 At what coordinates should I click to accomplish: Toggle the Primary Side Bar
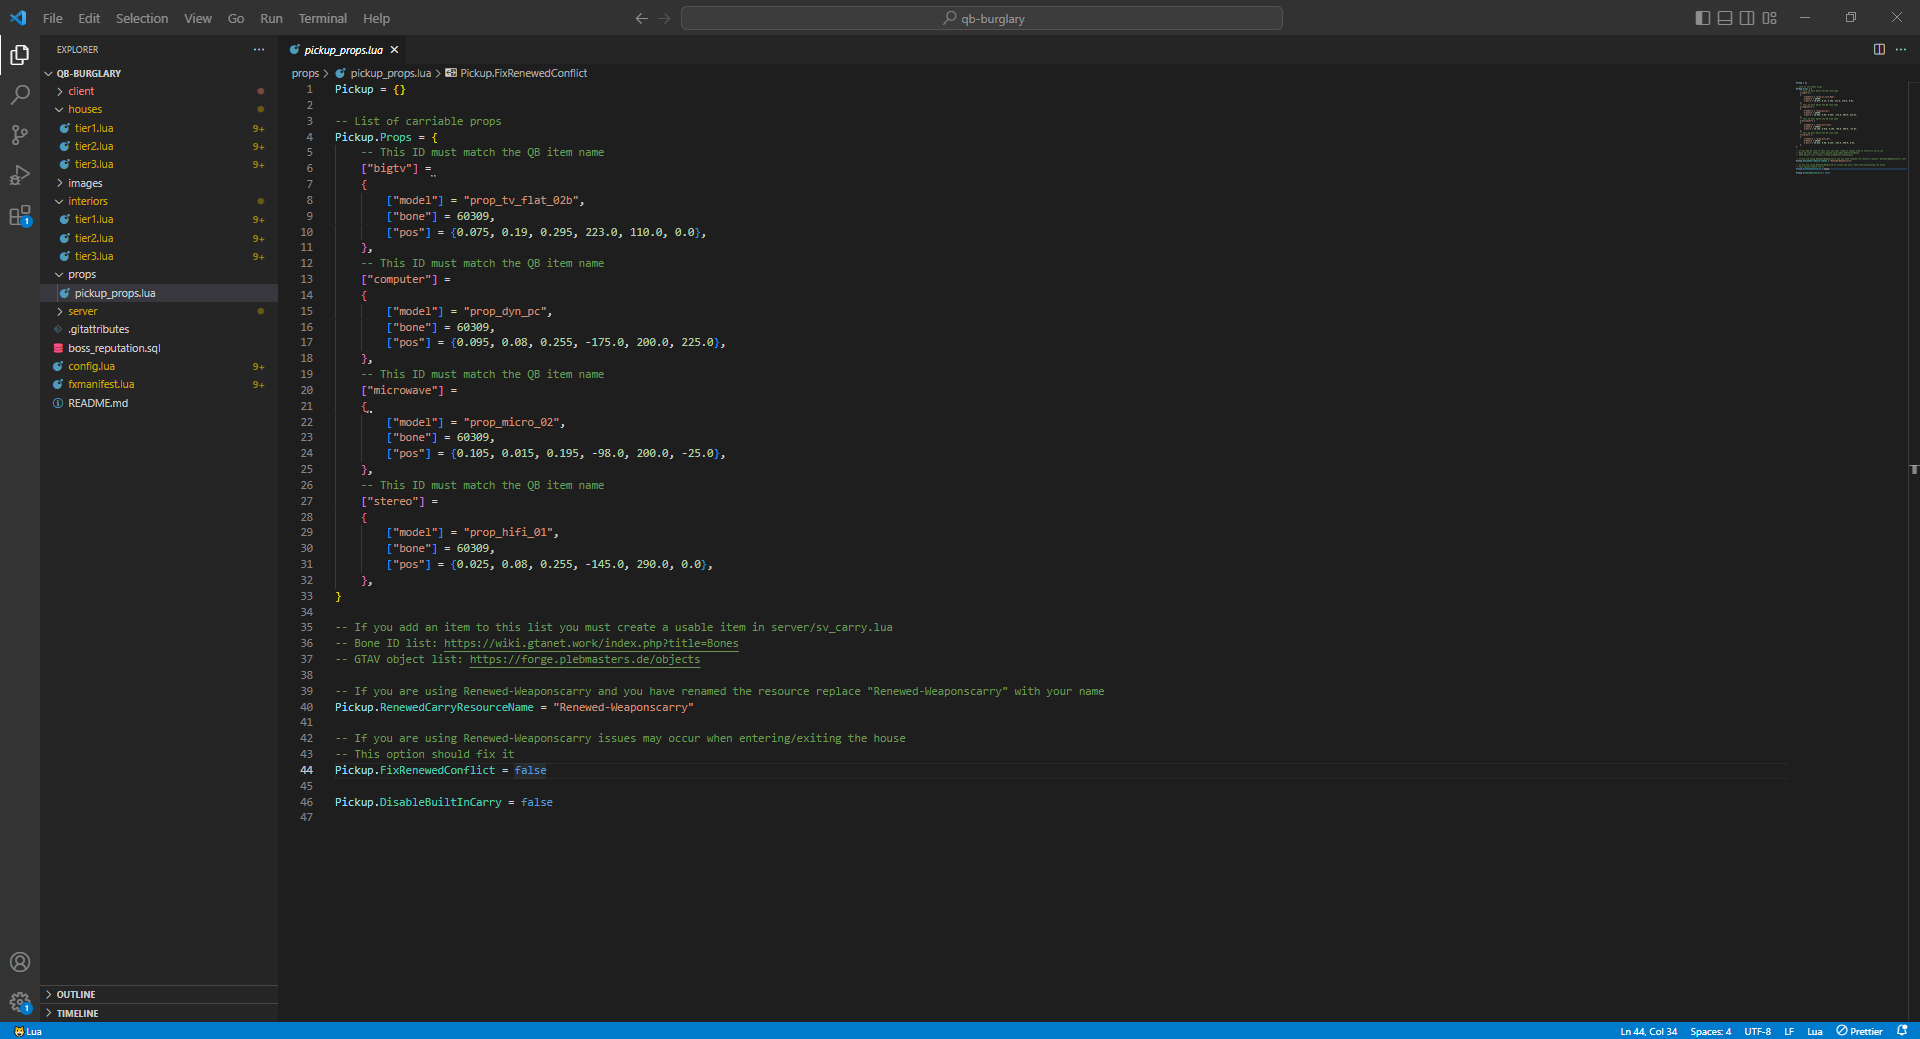(x=1703, y=18)
